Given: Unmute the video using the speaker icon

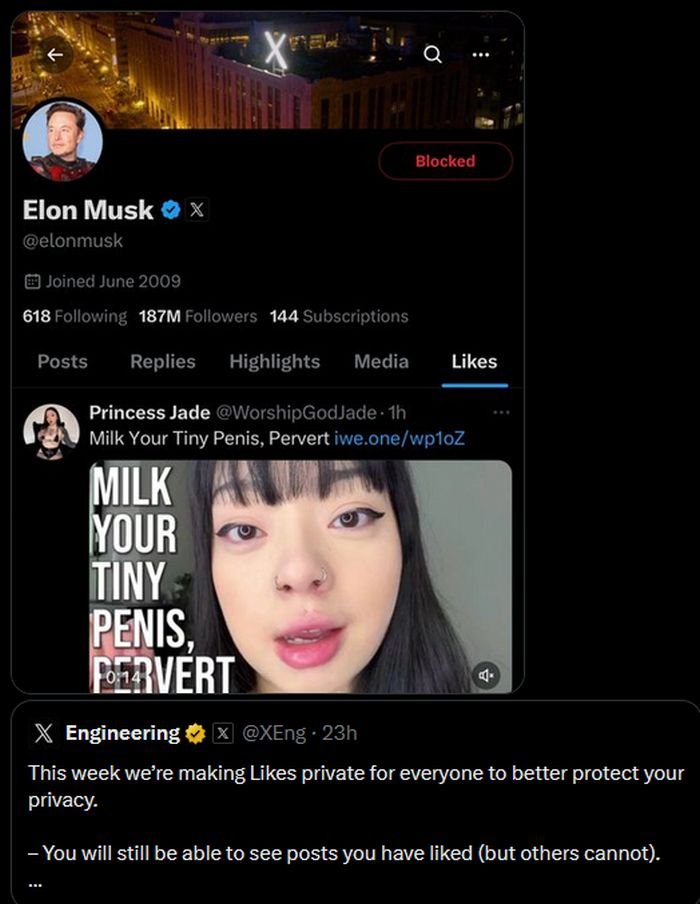Looking at the screenshot, I should 487,675.
